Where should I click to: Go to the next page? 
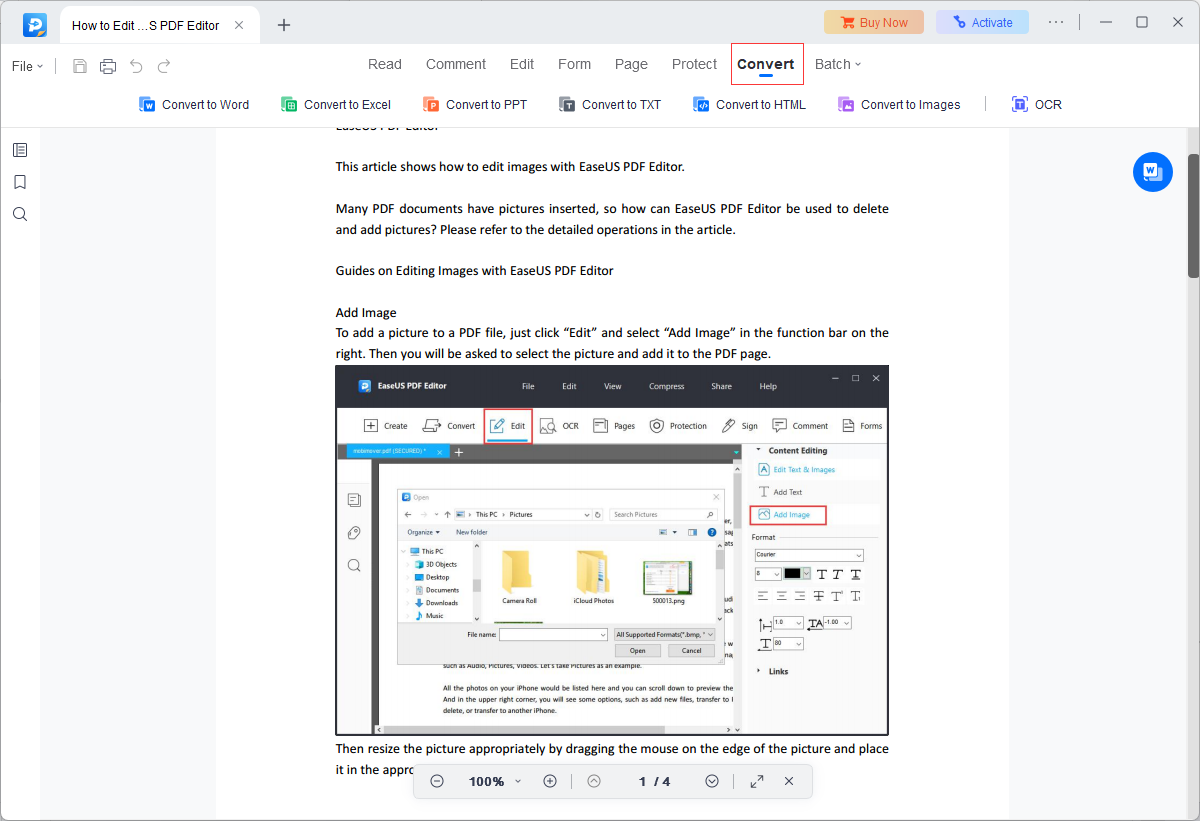712,781
